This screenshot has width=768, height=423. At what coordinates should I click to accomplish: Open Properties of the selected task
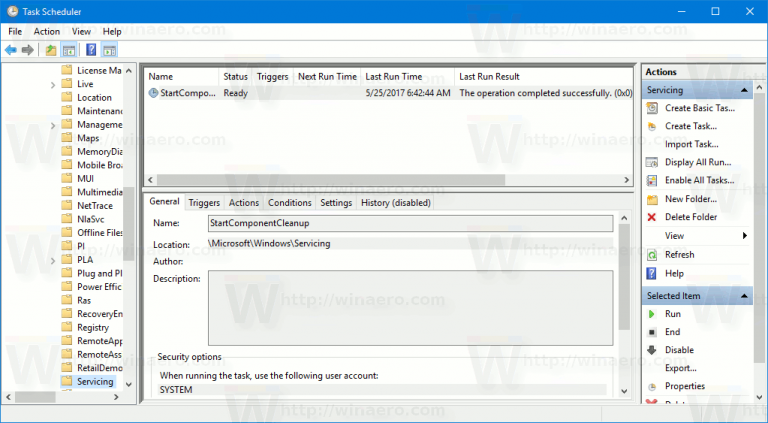684,386
